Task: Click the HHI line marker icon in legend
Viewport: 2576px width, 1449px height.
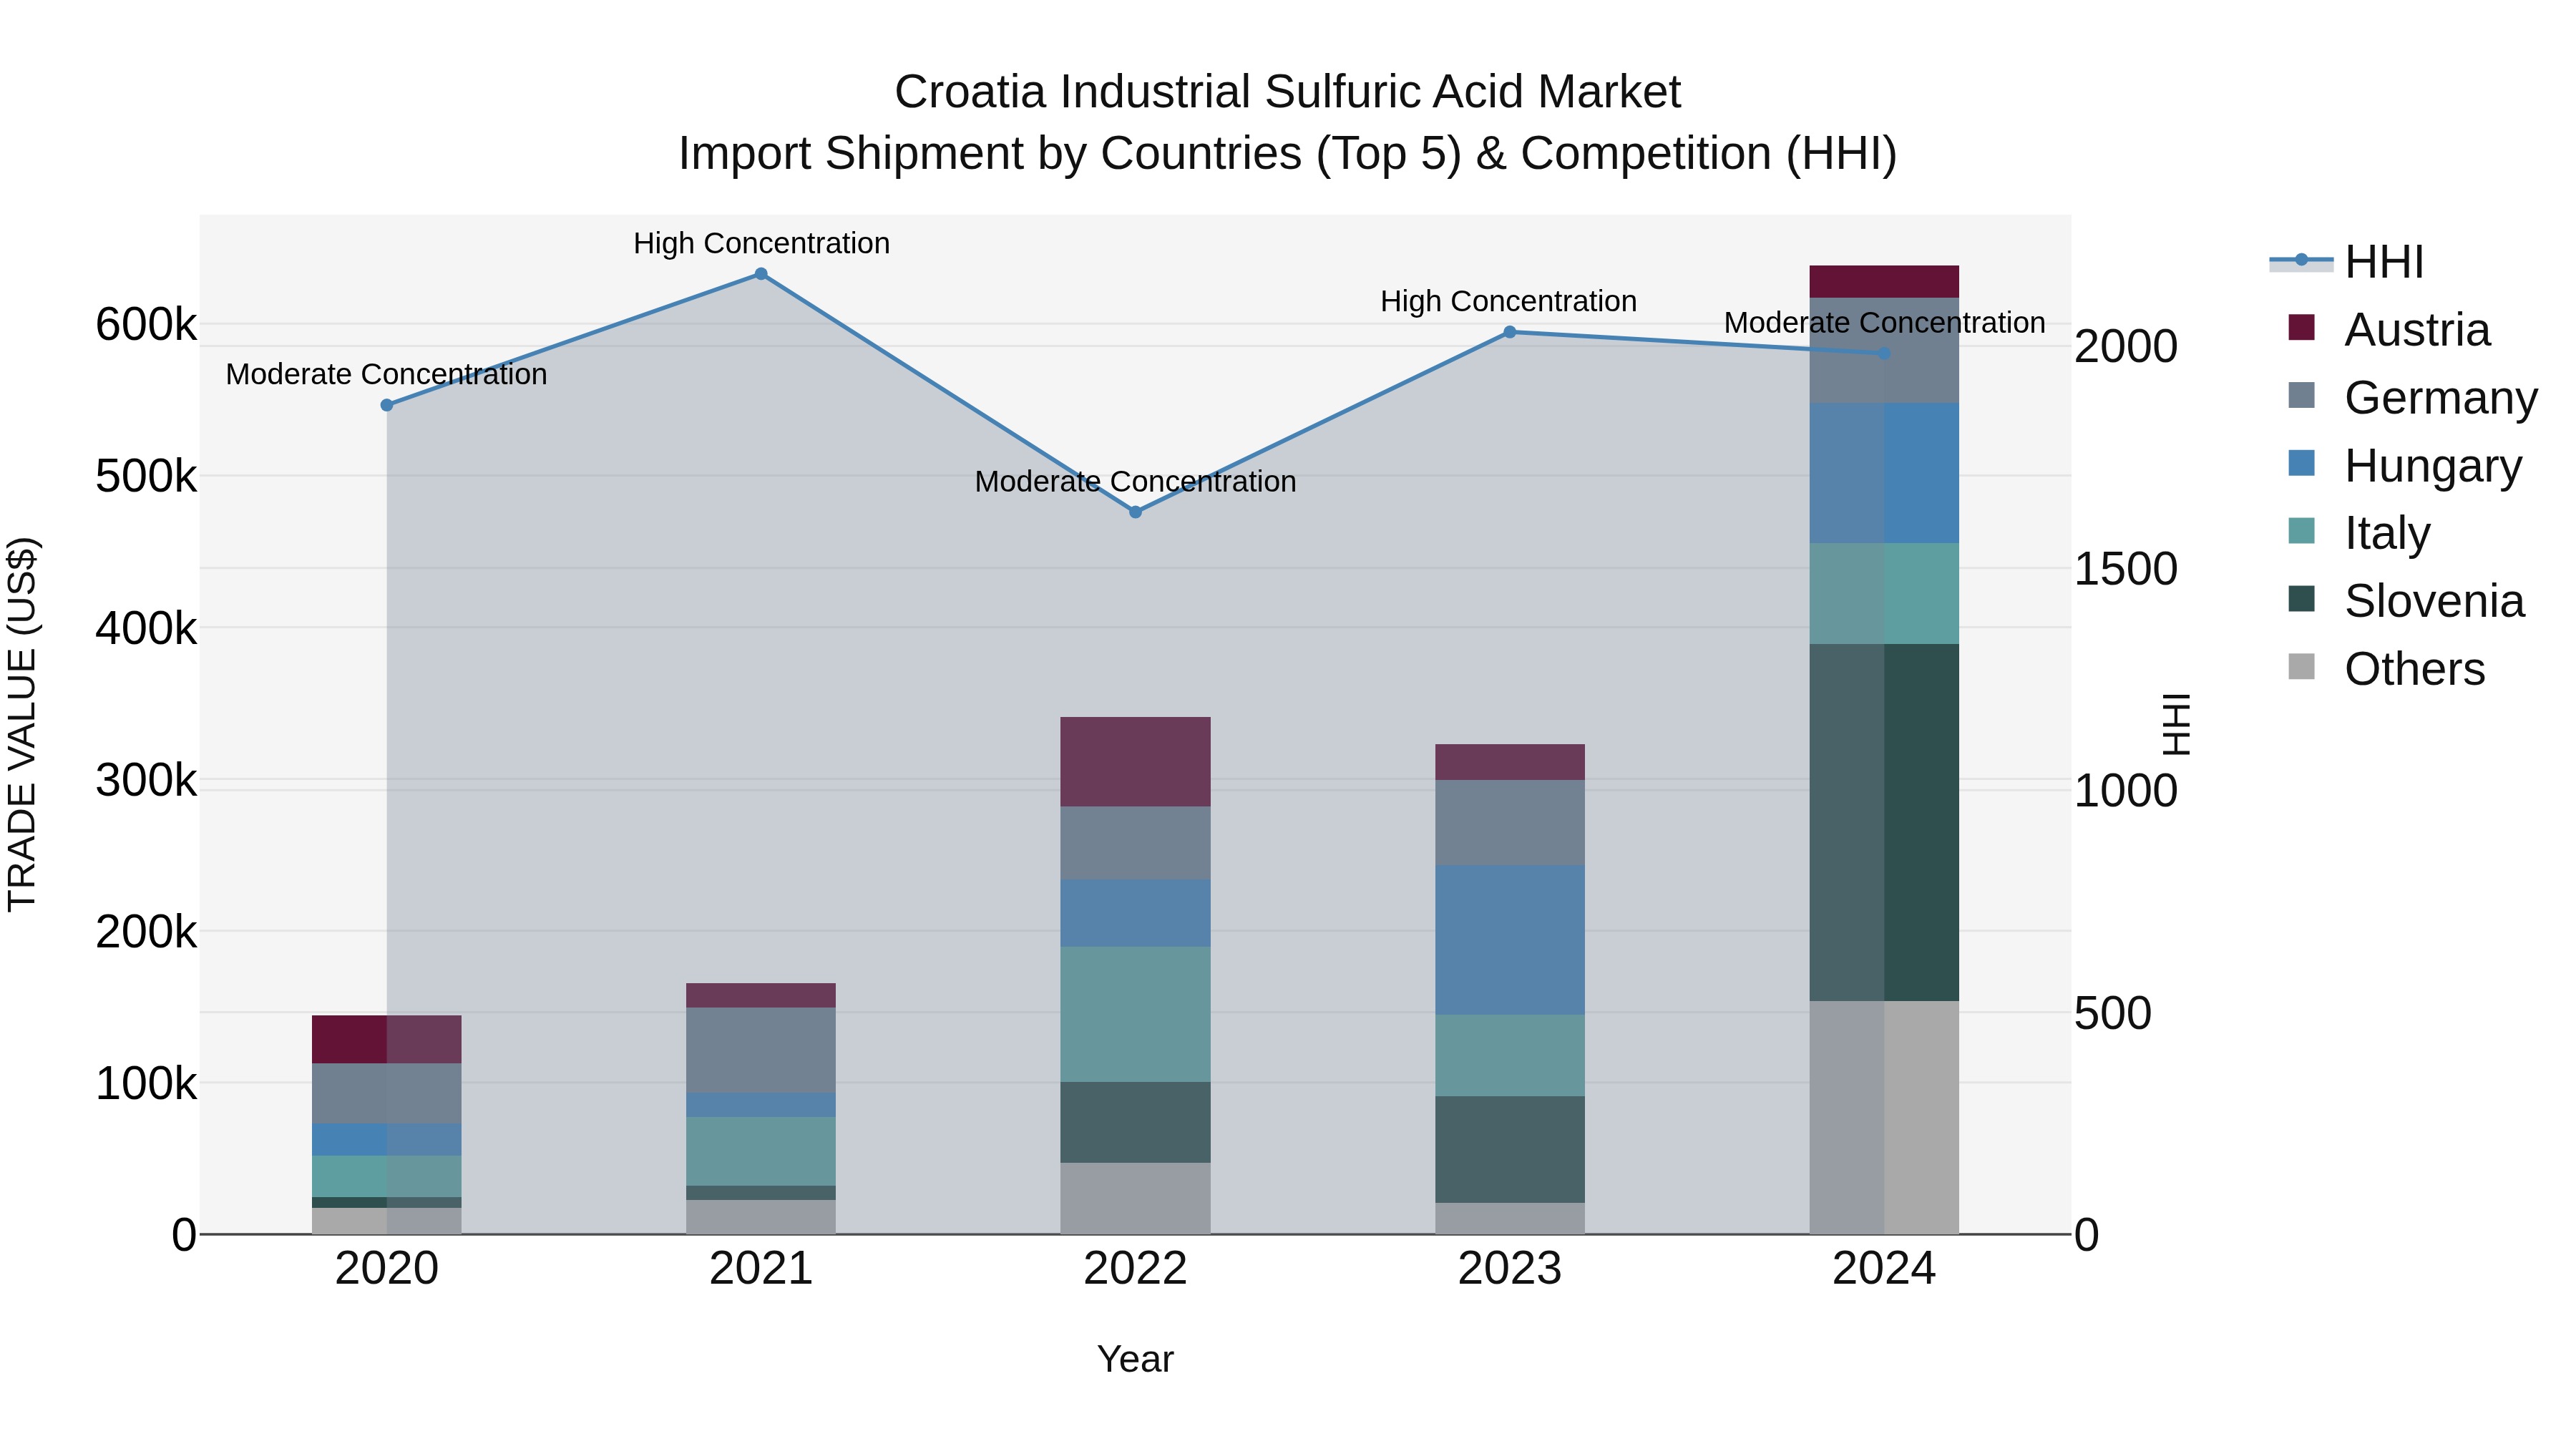Action: click(2301, 261)
